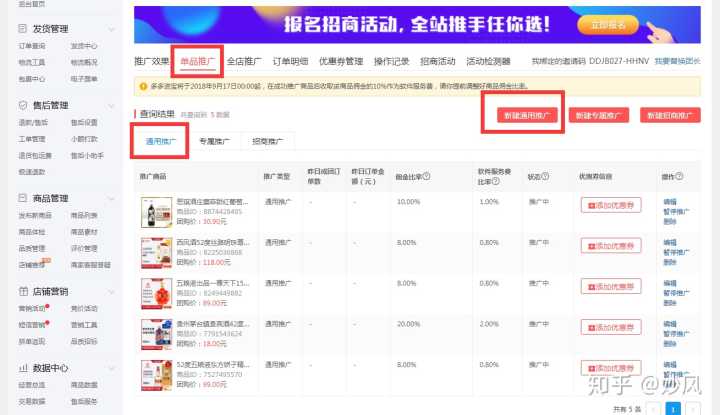Add coupon for the 10.00% commission product

pos(611,205)
